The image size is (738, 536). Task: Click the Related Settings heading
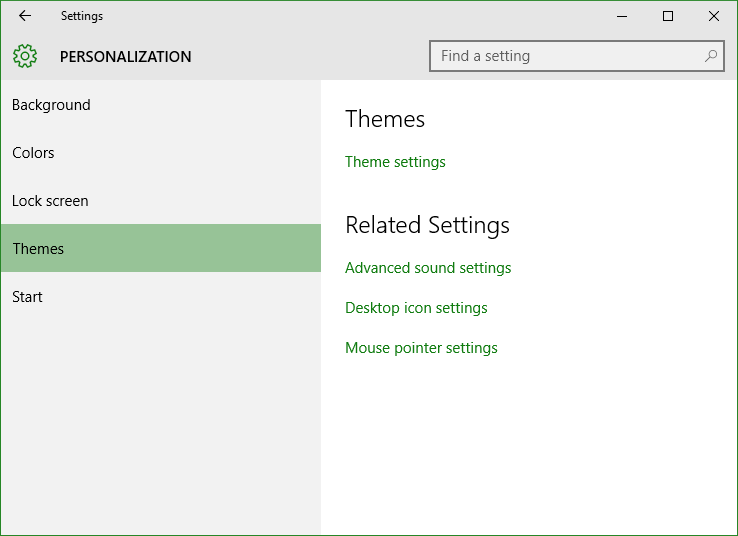coord(427,225)
